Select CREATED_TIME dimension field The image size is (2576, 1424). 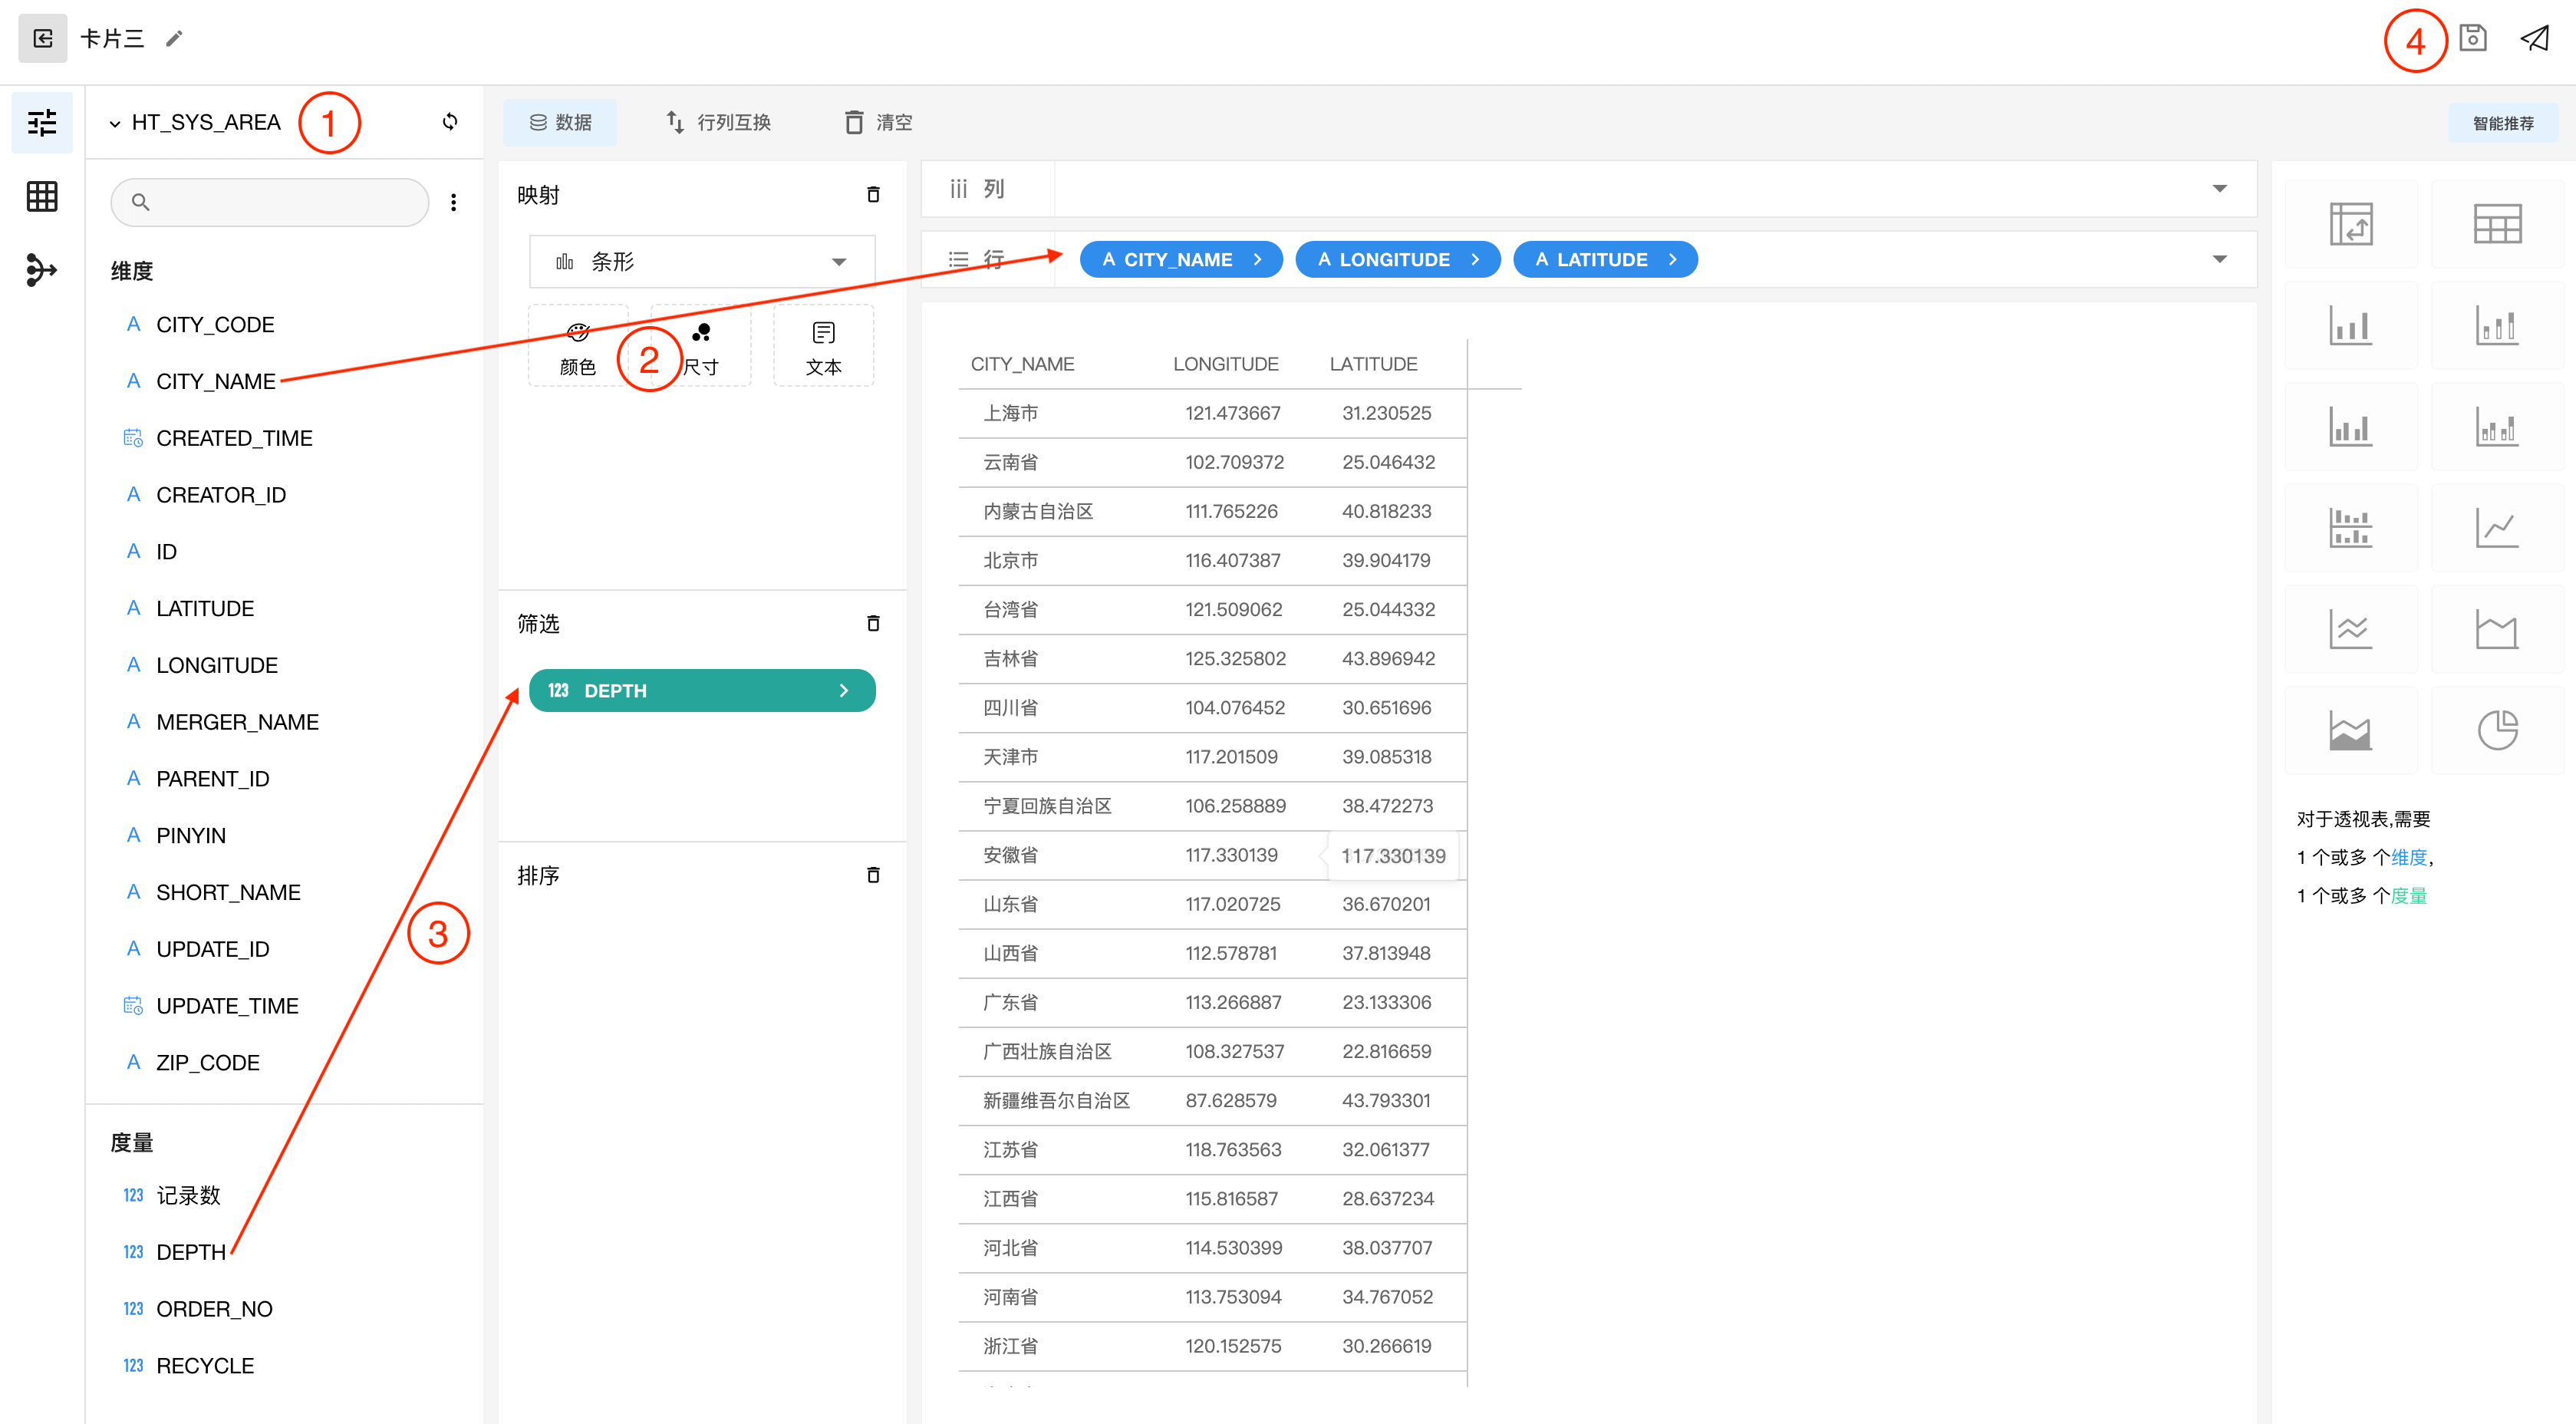pyautogui.click(x=234, y=438)
